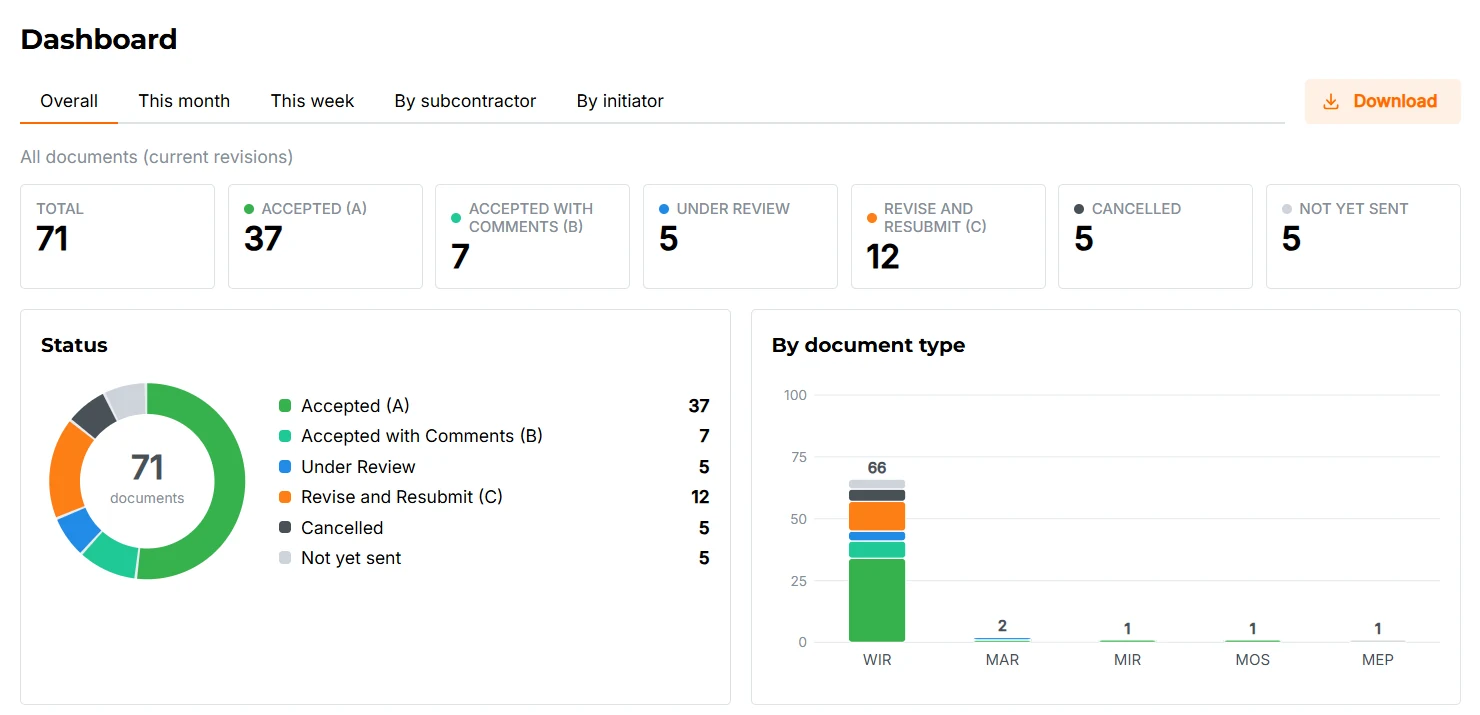Select the NOT YET SENT summary card
Viewport: 1480px width, 715px height.
[1363, 236]
